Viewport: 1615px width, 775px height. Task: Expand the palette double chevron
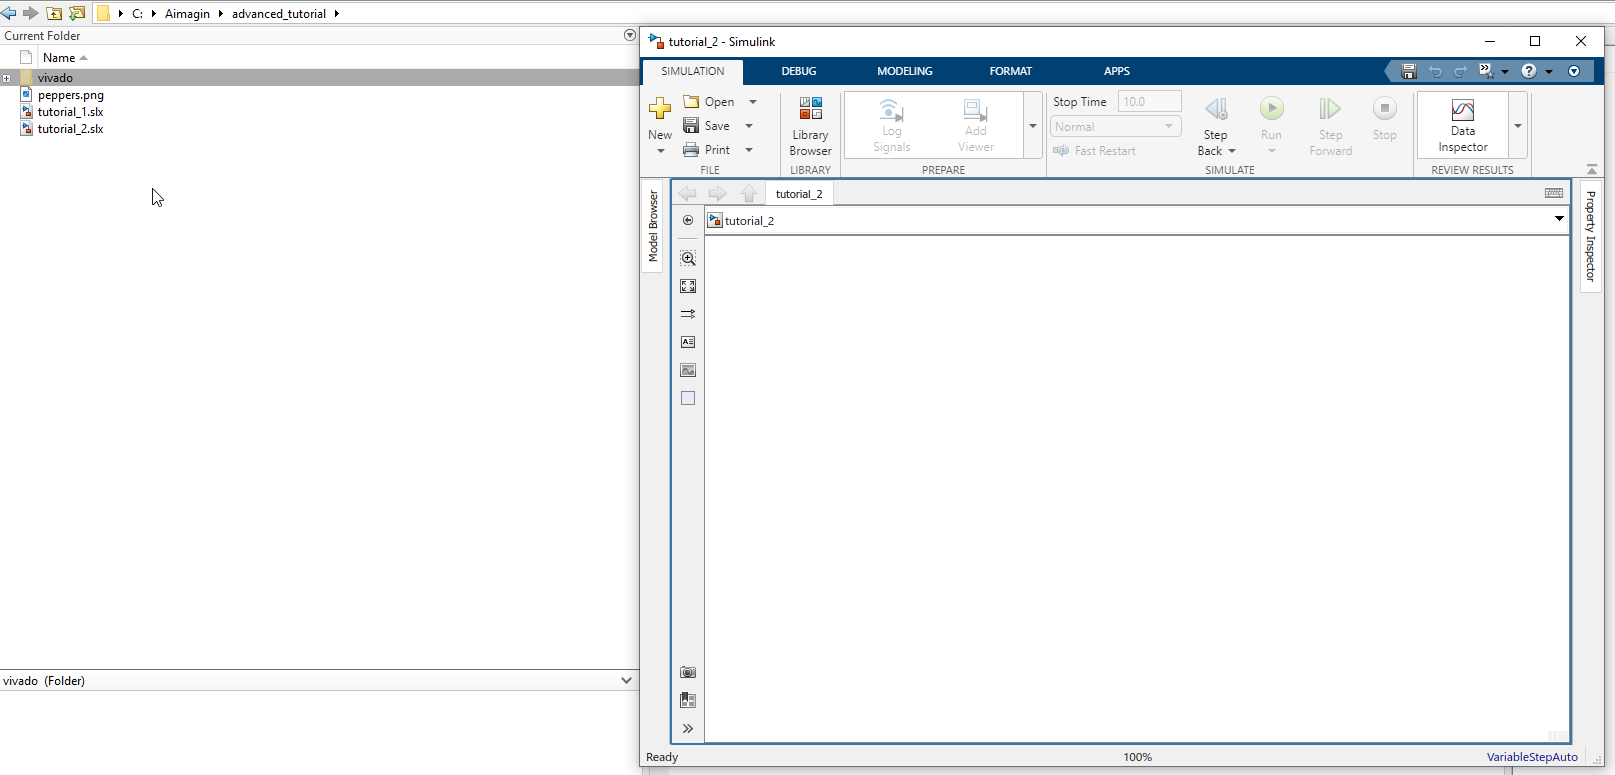tap(688, 728)
